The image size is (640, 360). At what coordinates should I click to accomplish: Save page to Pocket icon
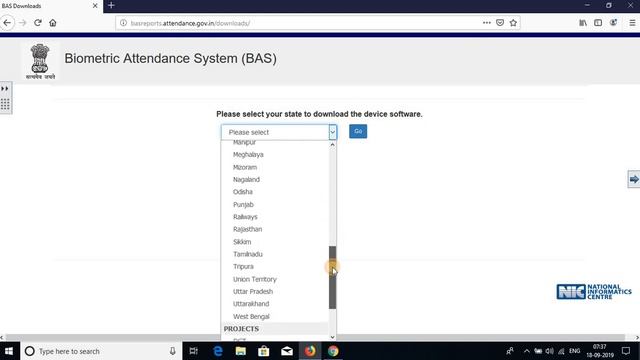click(500, 23)
